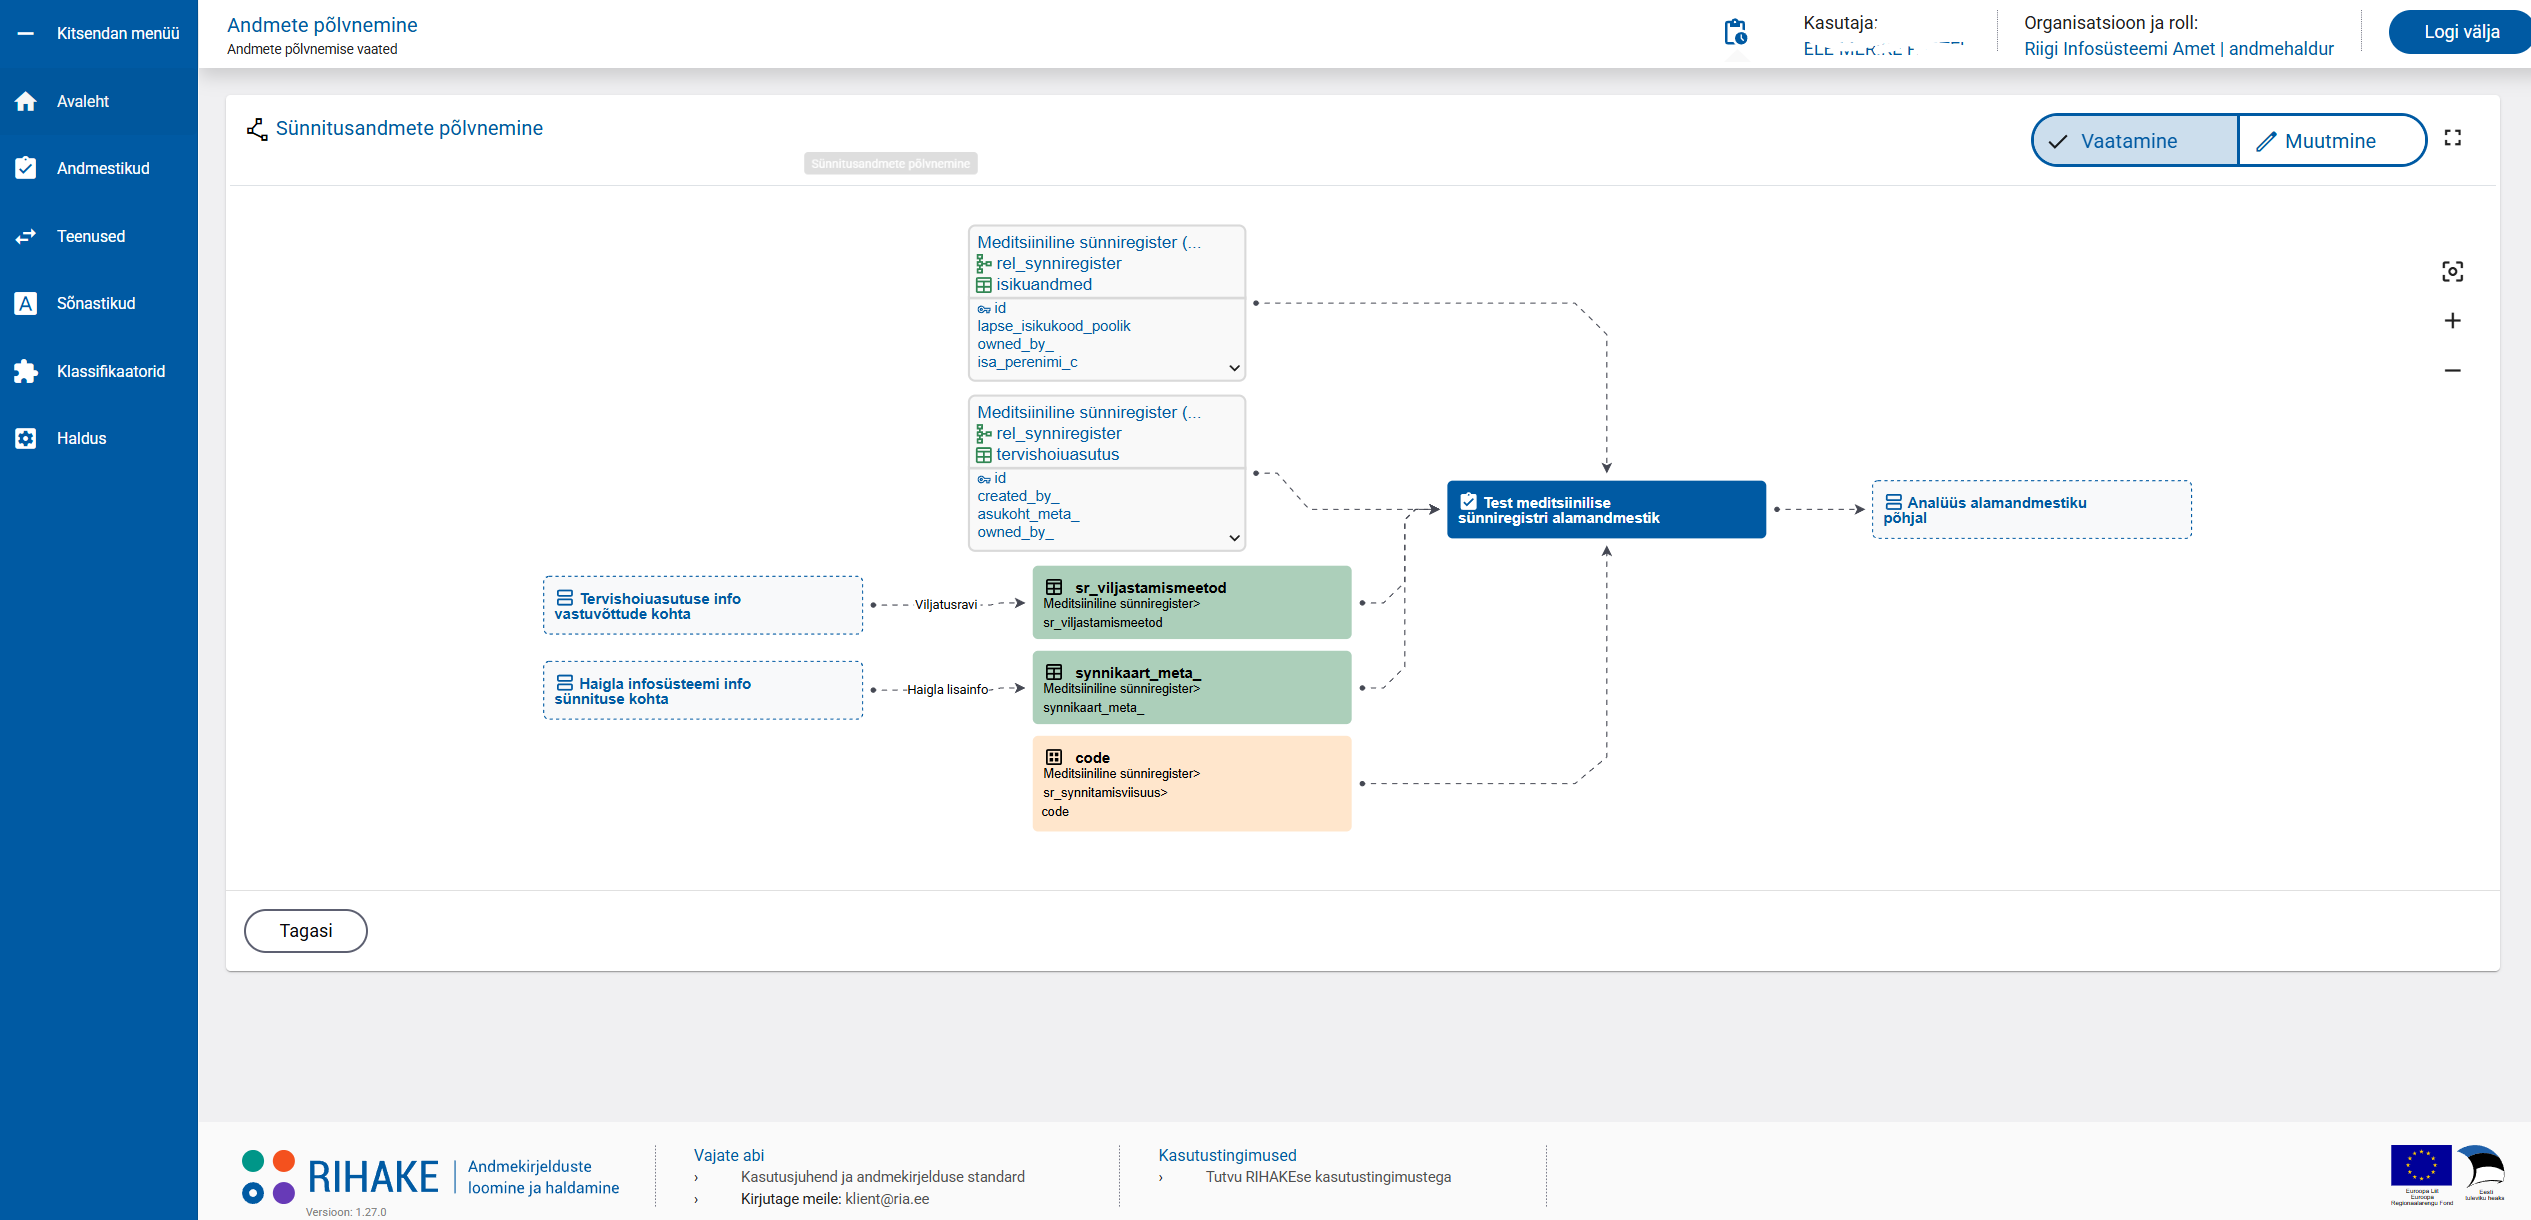Switch to Muutmine edit mode
This screenshot has height=1220, width=2531.
pos(2330,141)
